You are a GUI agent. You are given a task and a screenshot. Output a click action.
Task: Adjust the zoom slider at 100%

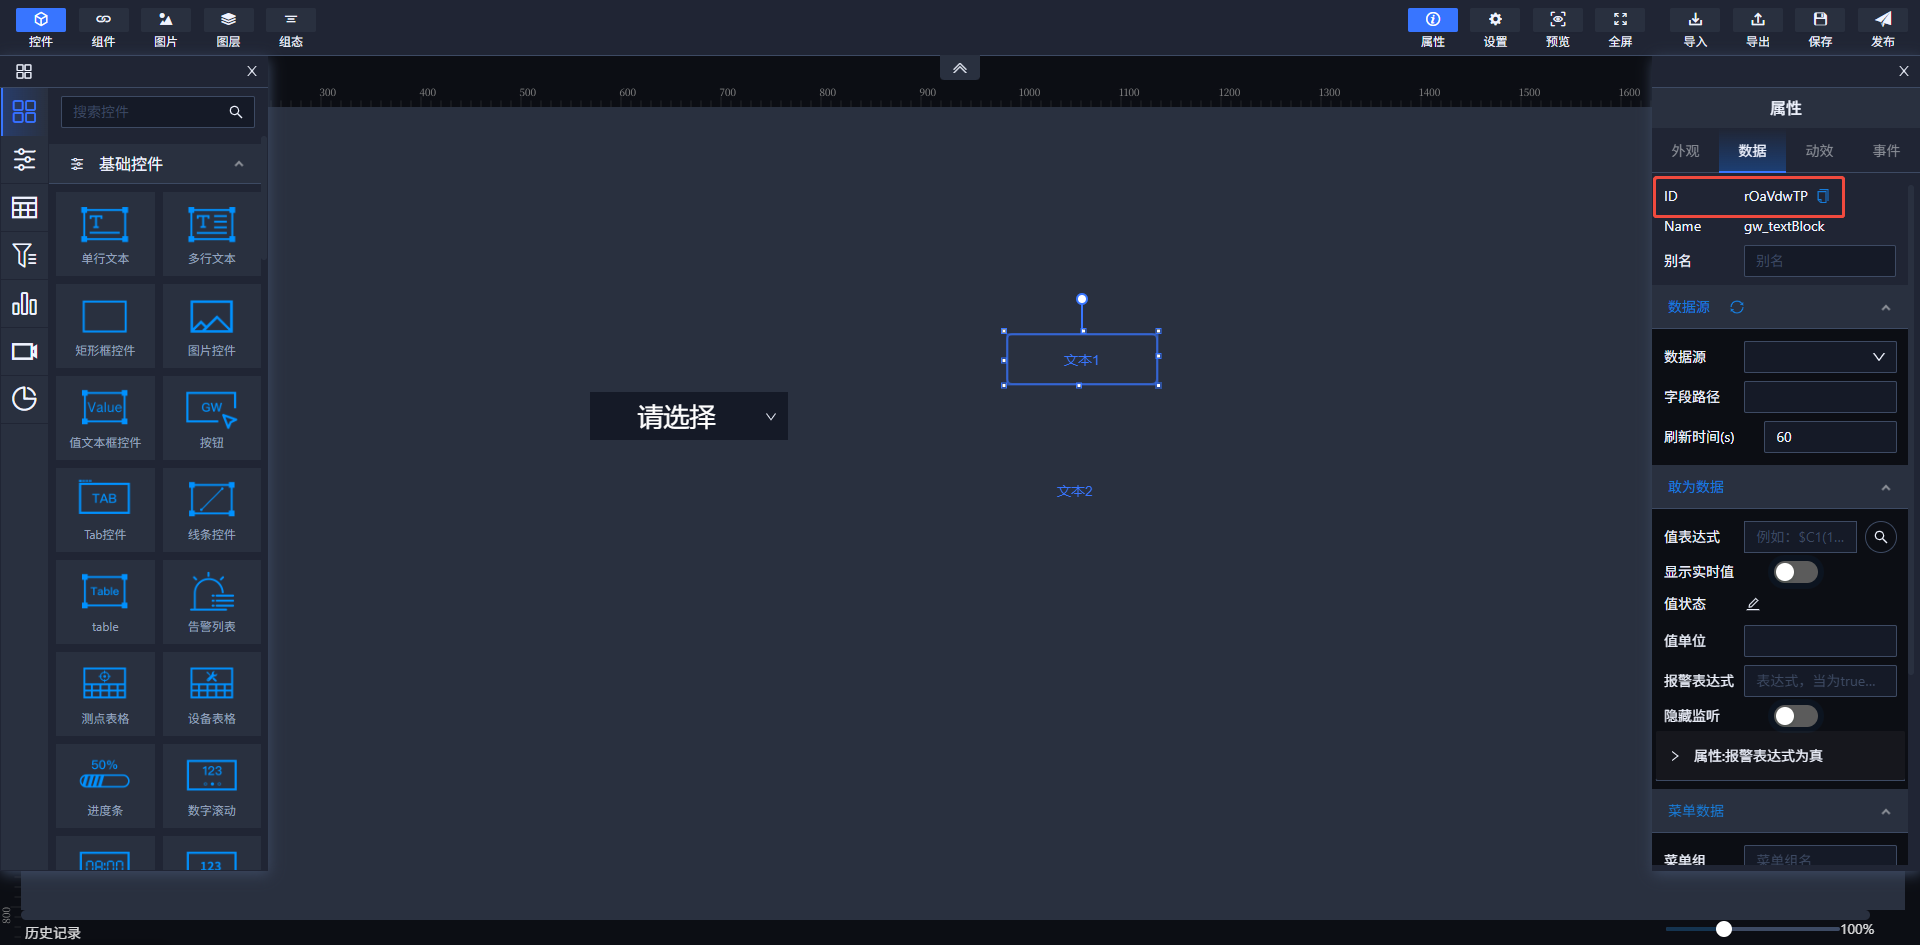coord(1724,929)
